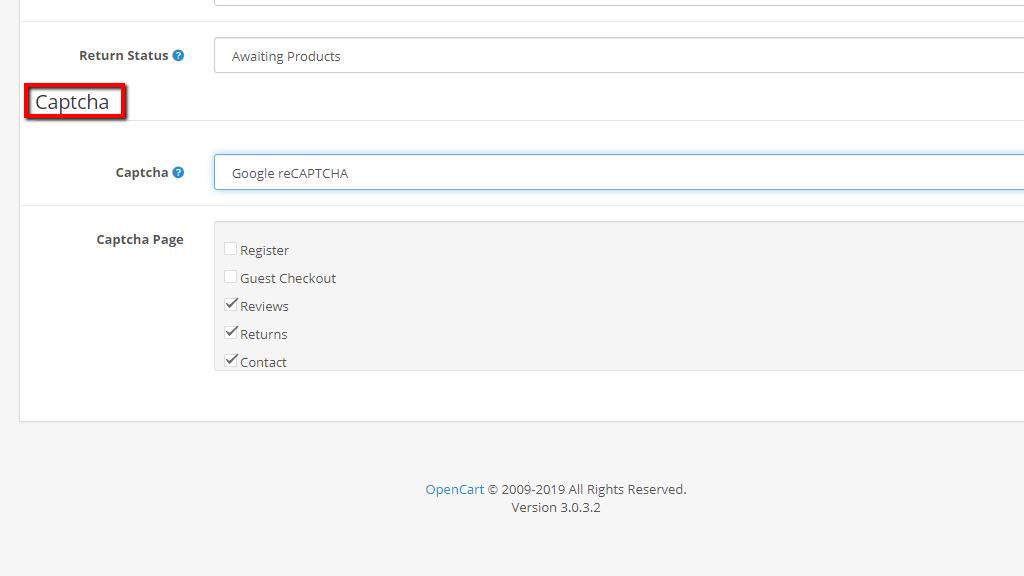Click the Version 3.0.3.2 footer text

click(x=555, y=507)
